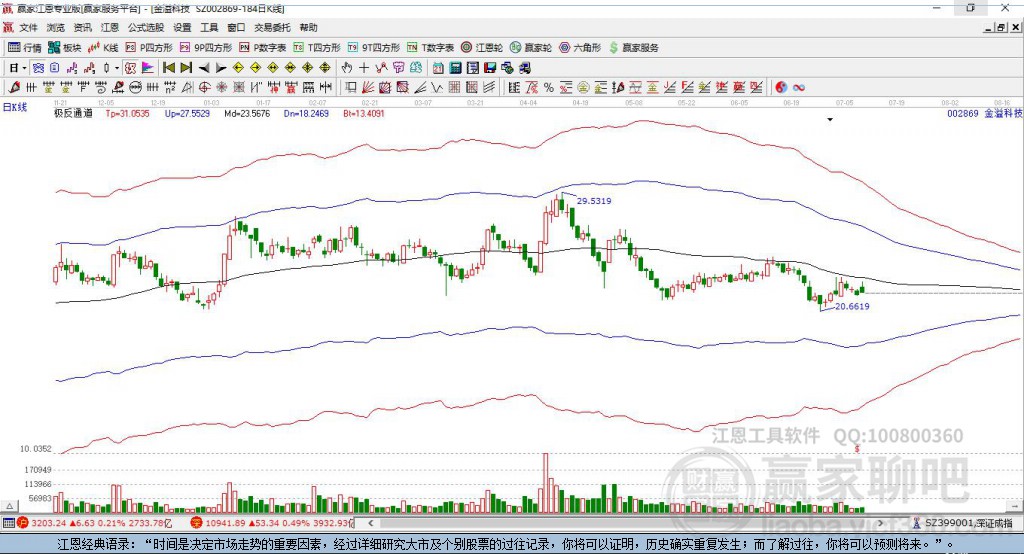Open the 江恩 menu

click(110, 27)
